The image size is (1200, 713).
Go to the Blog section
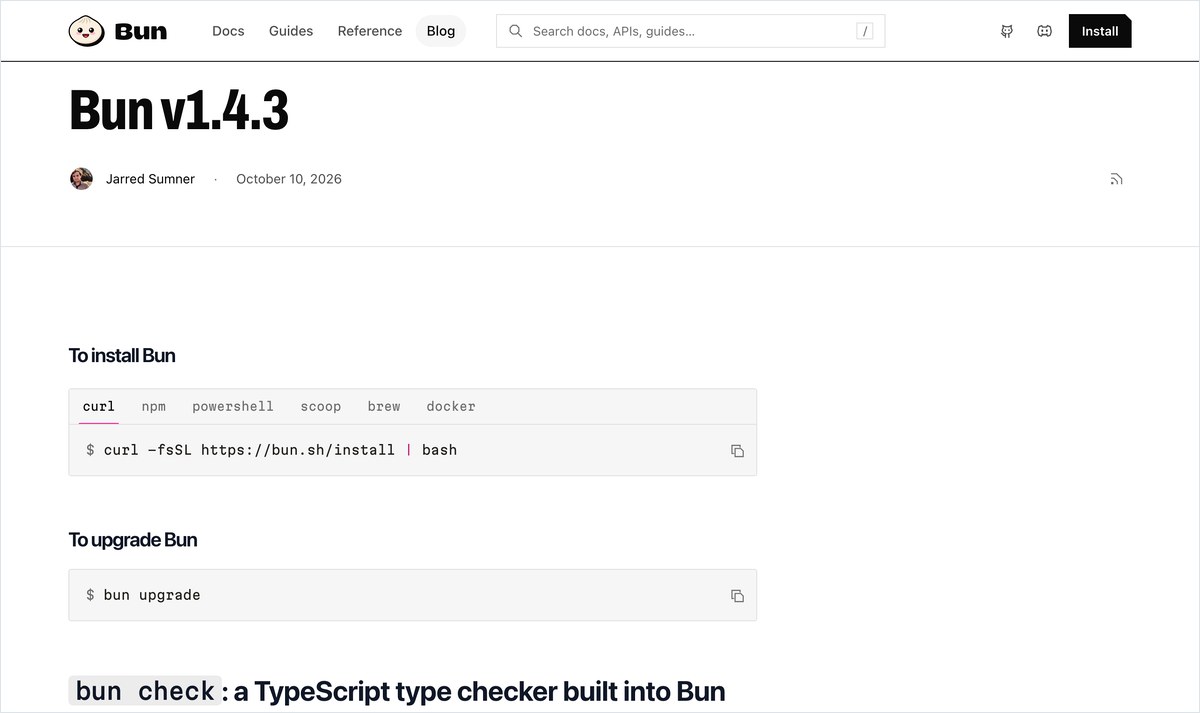(x=441, y=31)
